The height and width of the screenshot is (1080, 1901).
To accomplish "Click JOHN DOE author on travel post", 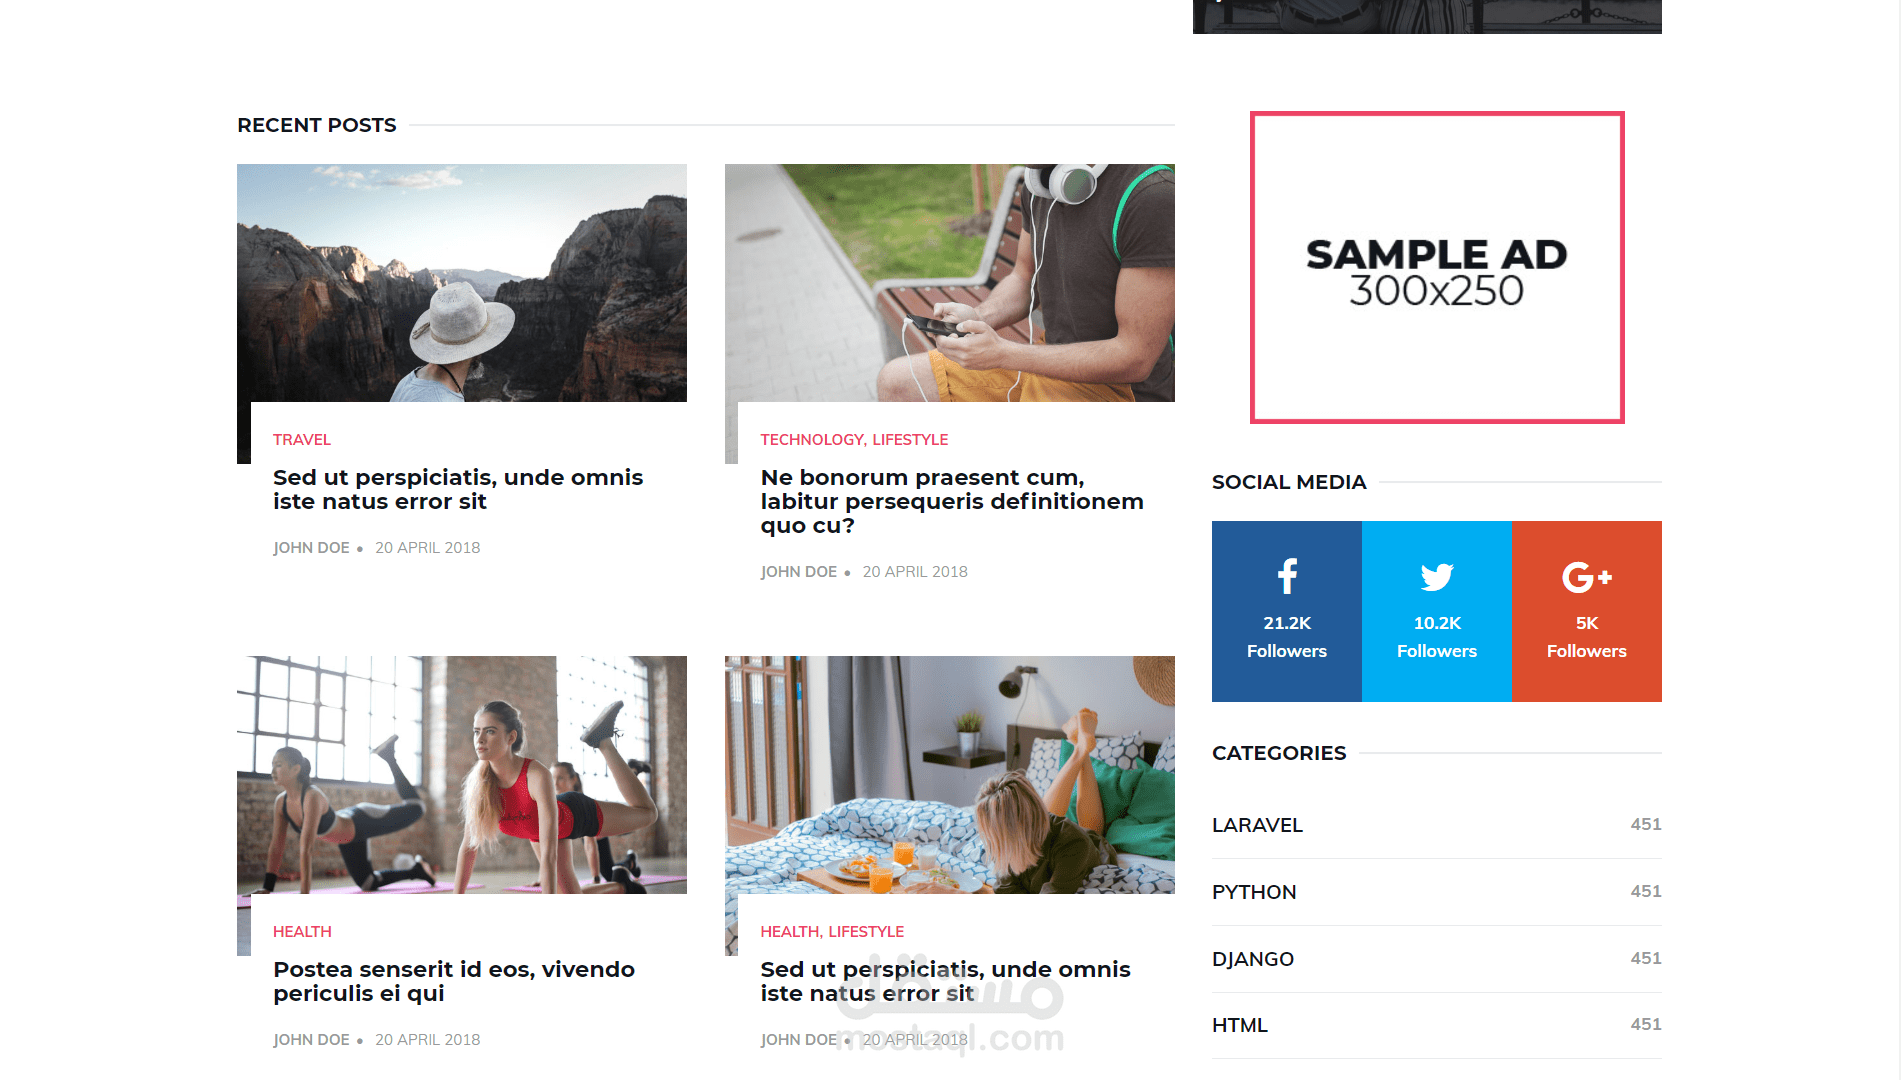I will [x=311, y=548].
